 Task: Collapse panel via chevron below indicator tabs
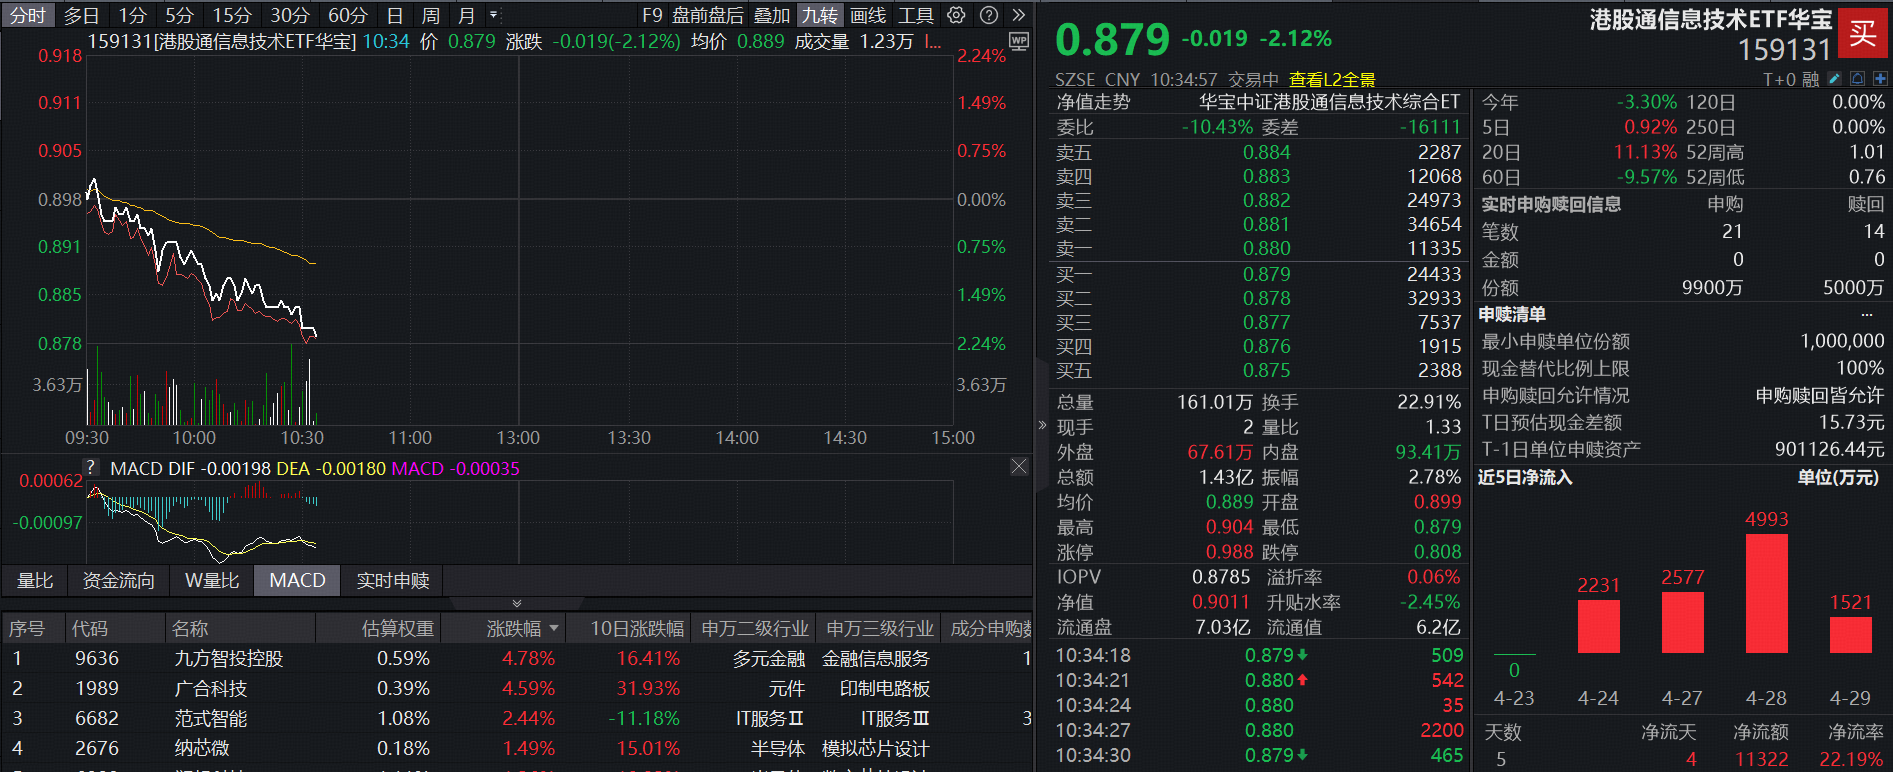coord(517,603)
